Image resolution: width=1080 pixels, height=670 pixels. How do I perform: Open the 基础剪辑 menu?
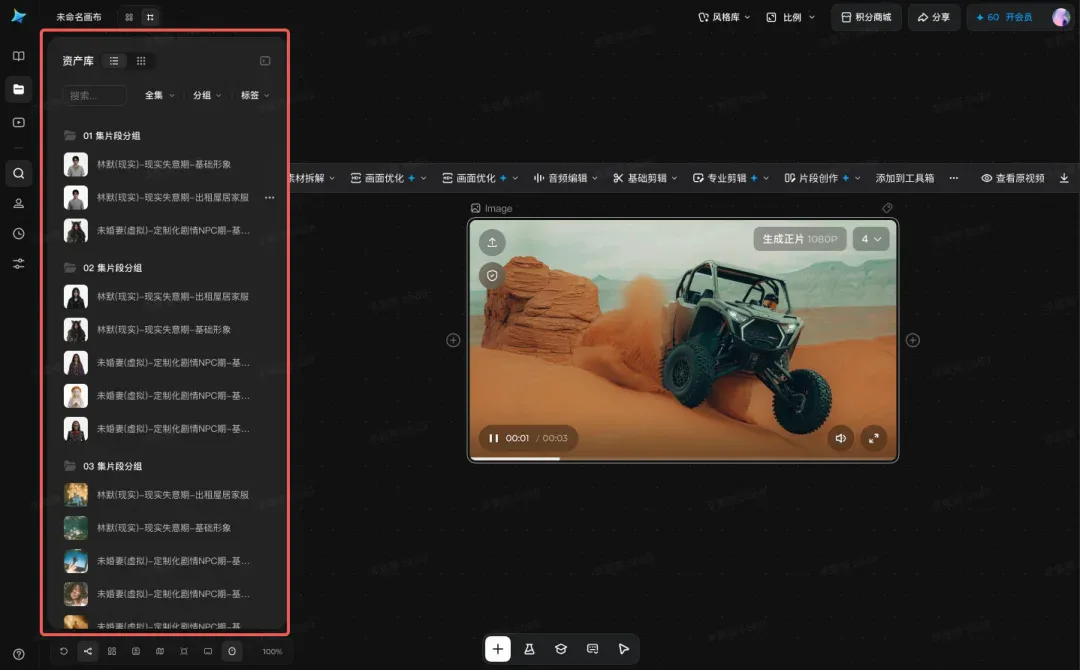(x=645, y=178)
